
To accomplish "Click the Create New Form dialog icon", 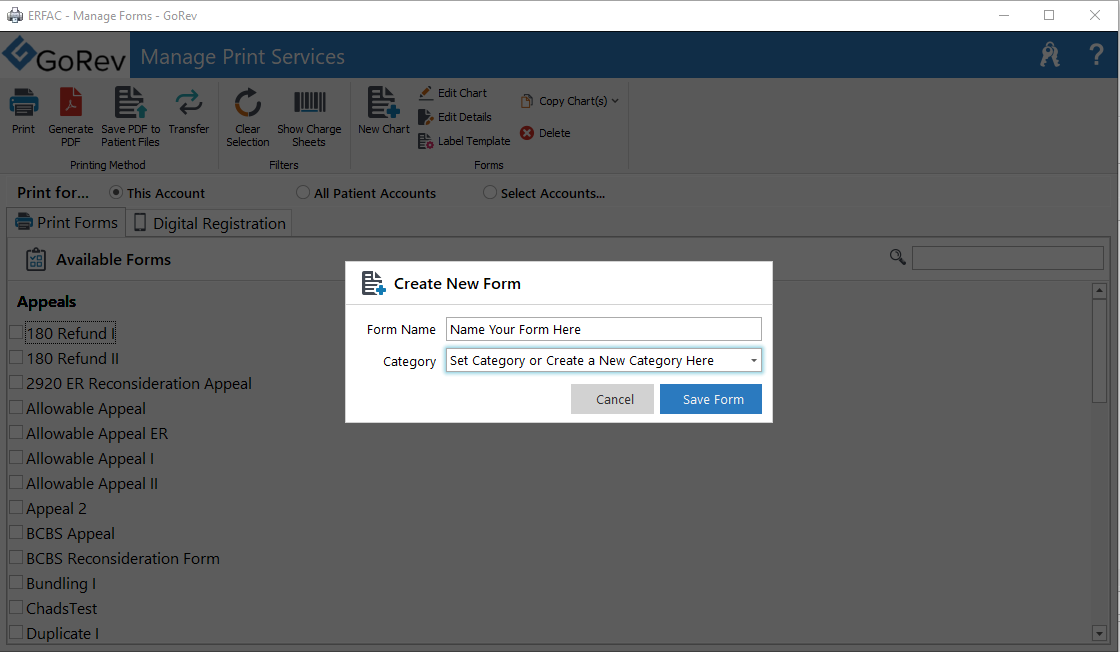I will [x=373, y=283].
